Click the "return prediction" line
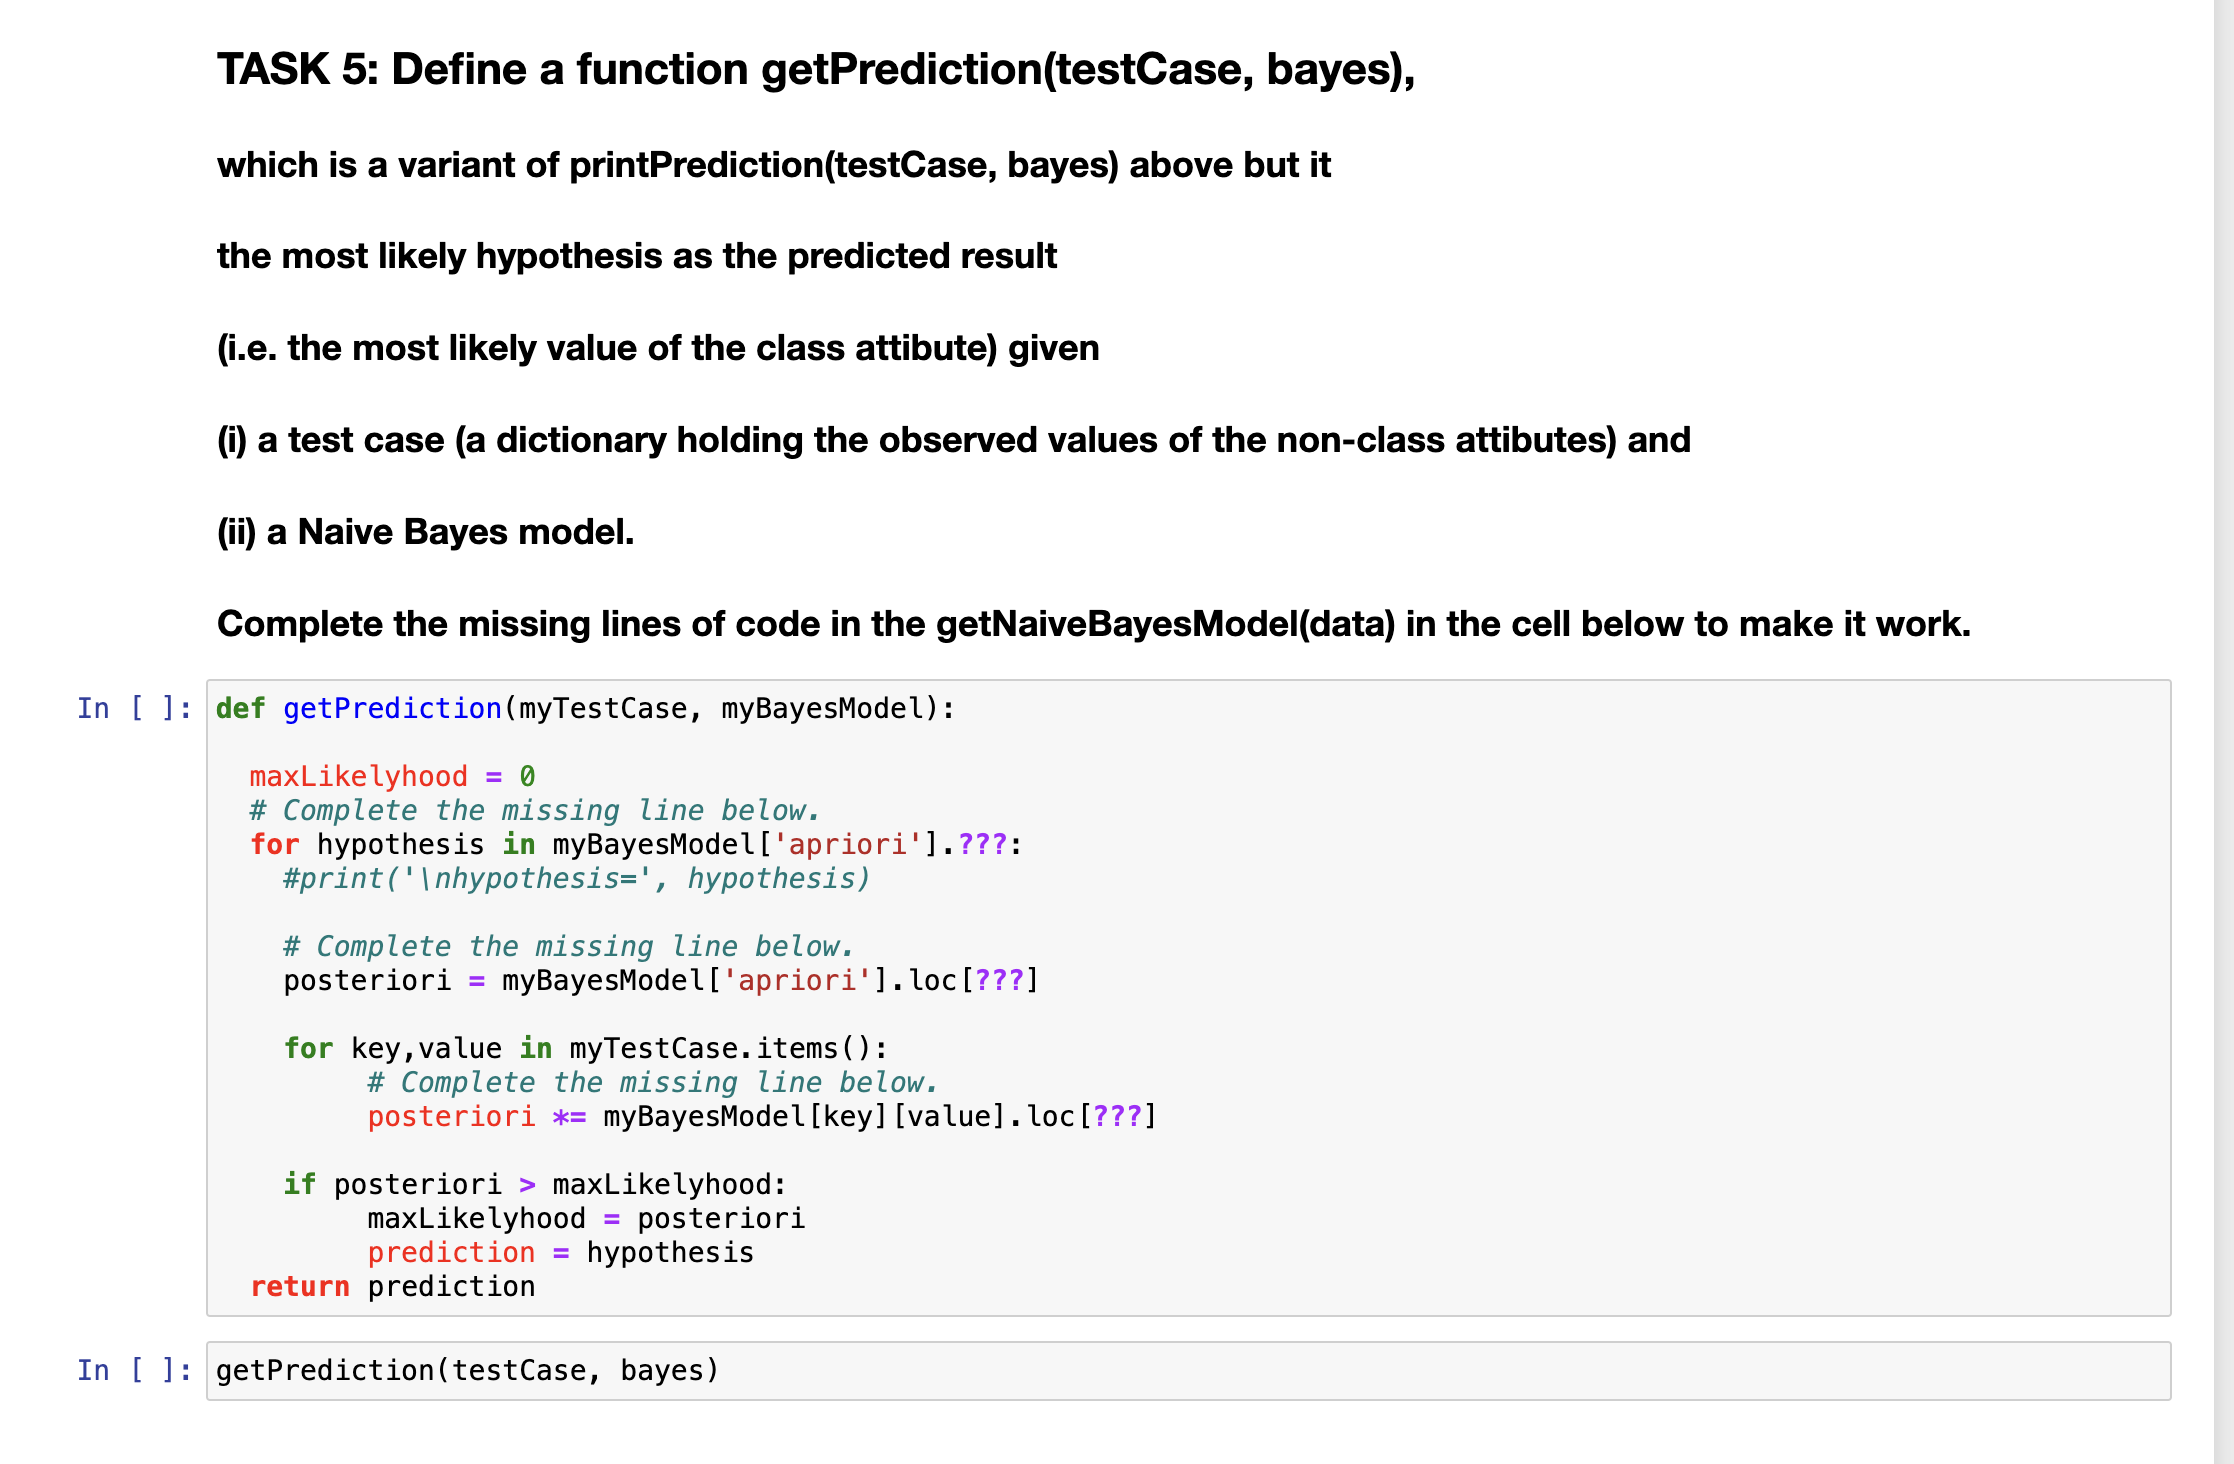2234x1464 pixels. [392, 1286]
